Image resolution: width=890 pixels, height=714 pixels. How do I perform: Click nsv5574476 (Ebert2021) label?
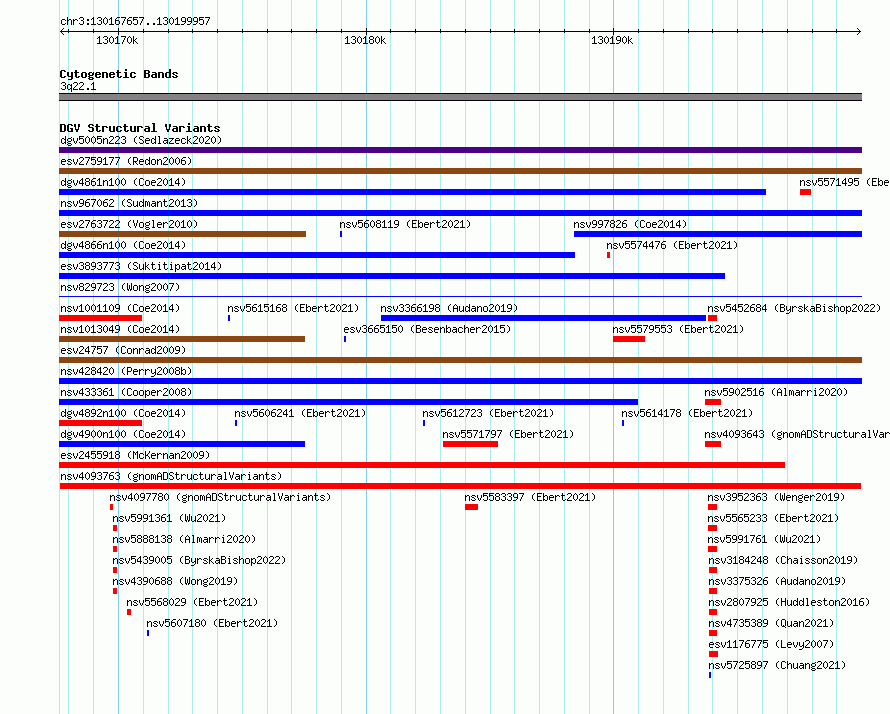(672, 245)
